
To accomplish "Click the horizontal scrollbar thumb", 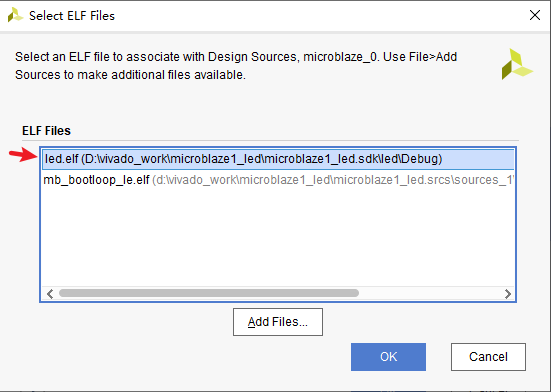I will point(209,293).
